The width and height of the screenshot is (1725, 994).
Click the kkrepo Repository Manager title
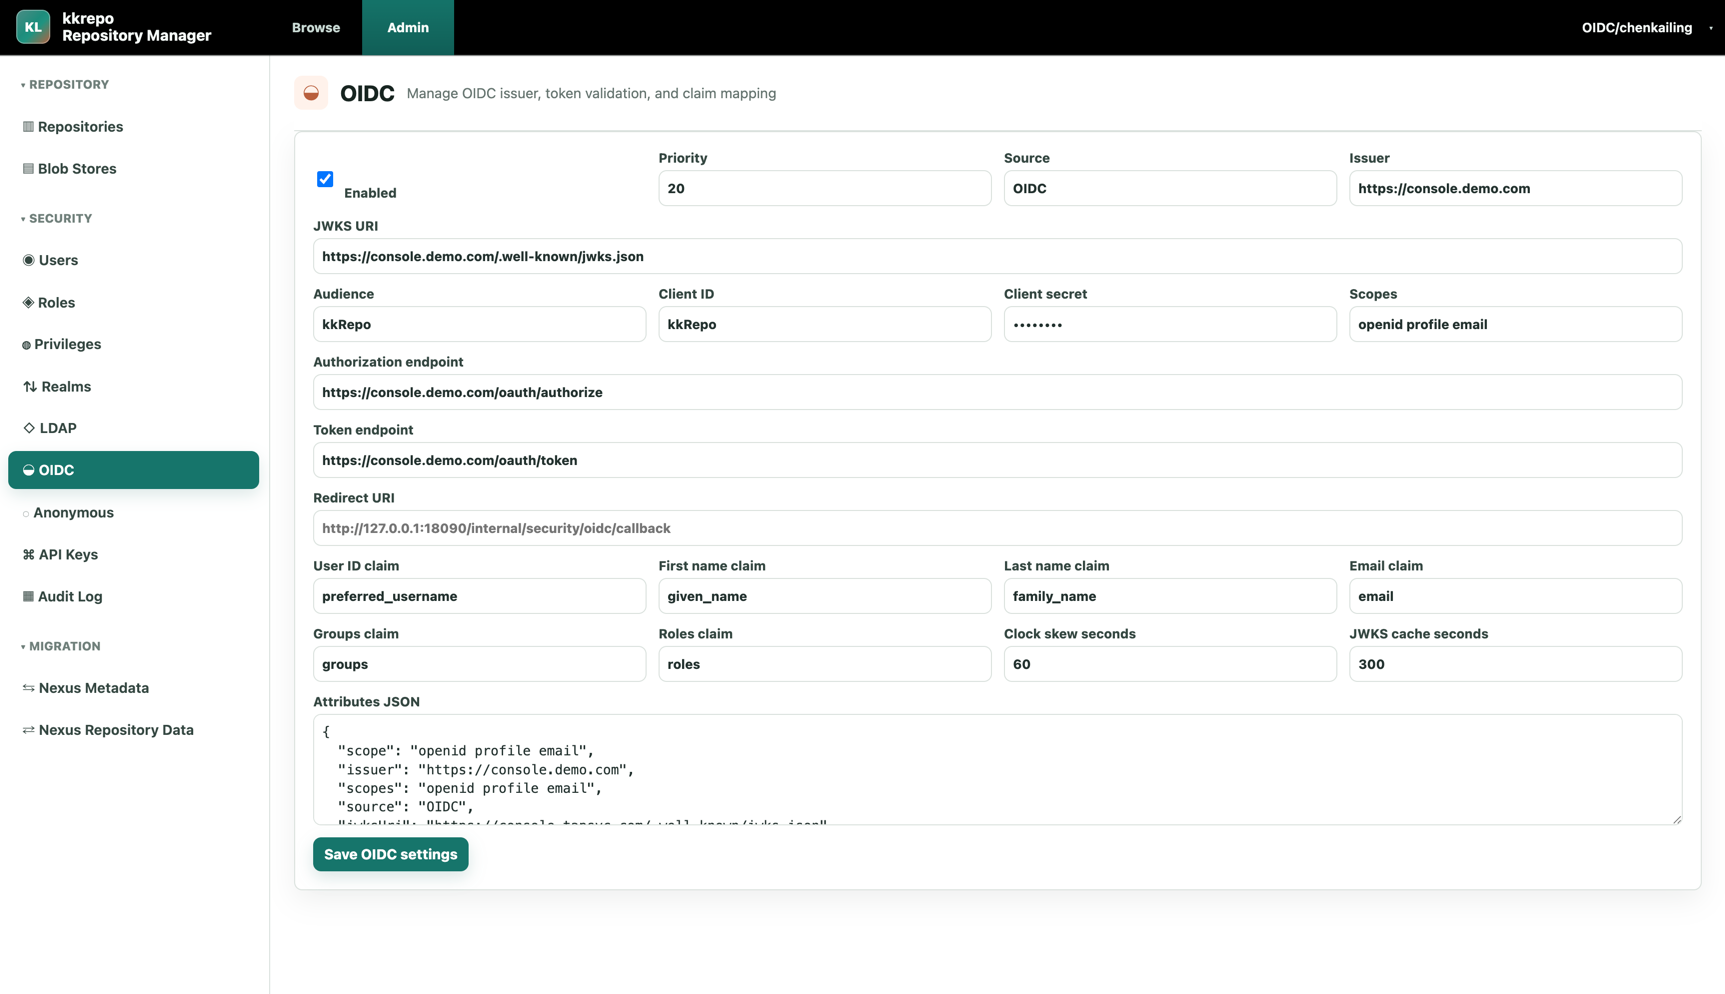click(137, 27)
